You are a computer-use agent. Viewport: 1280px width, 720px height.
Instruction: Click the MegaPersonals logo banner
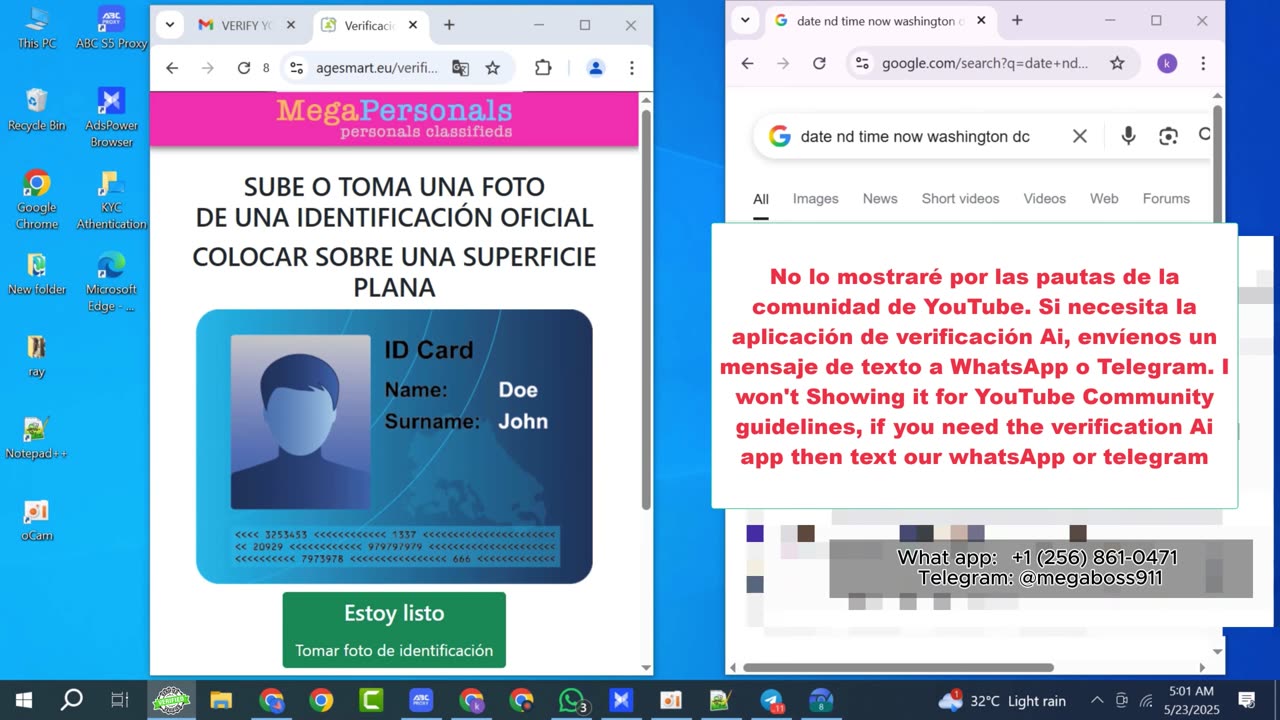pyautogui.click(x=394, y=120)
